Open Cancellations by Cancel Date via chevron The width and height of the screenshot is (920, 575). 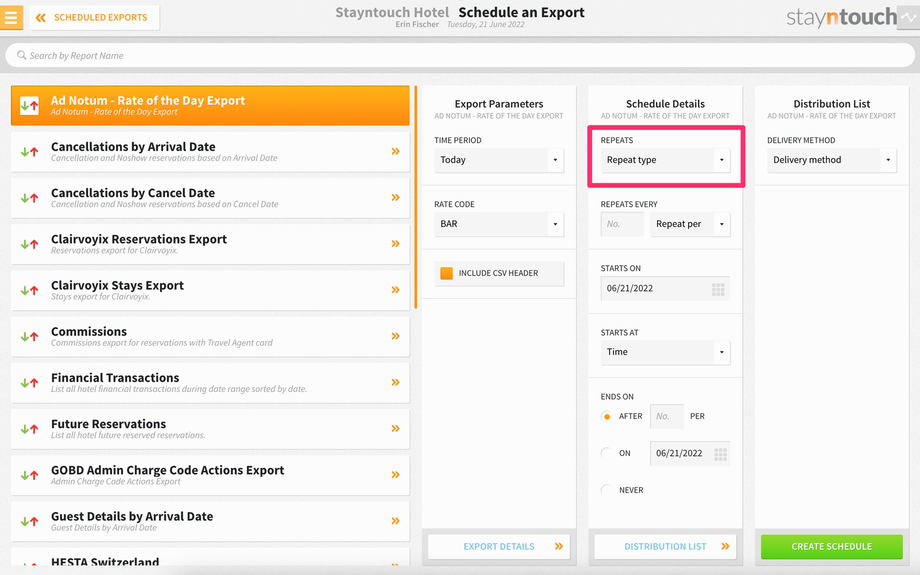coord(395,198)
